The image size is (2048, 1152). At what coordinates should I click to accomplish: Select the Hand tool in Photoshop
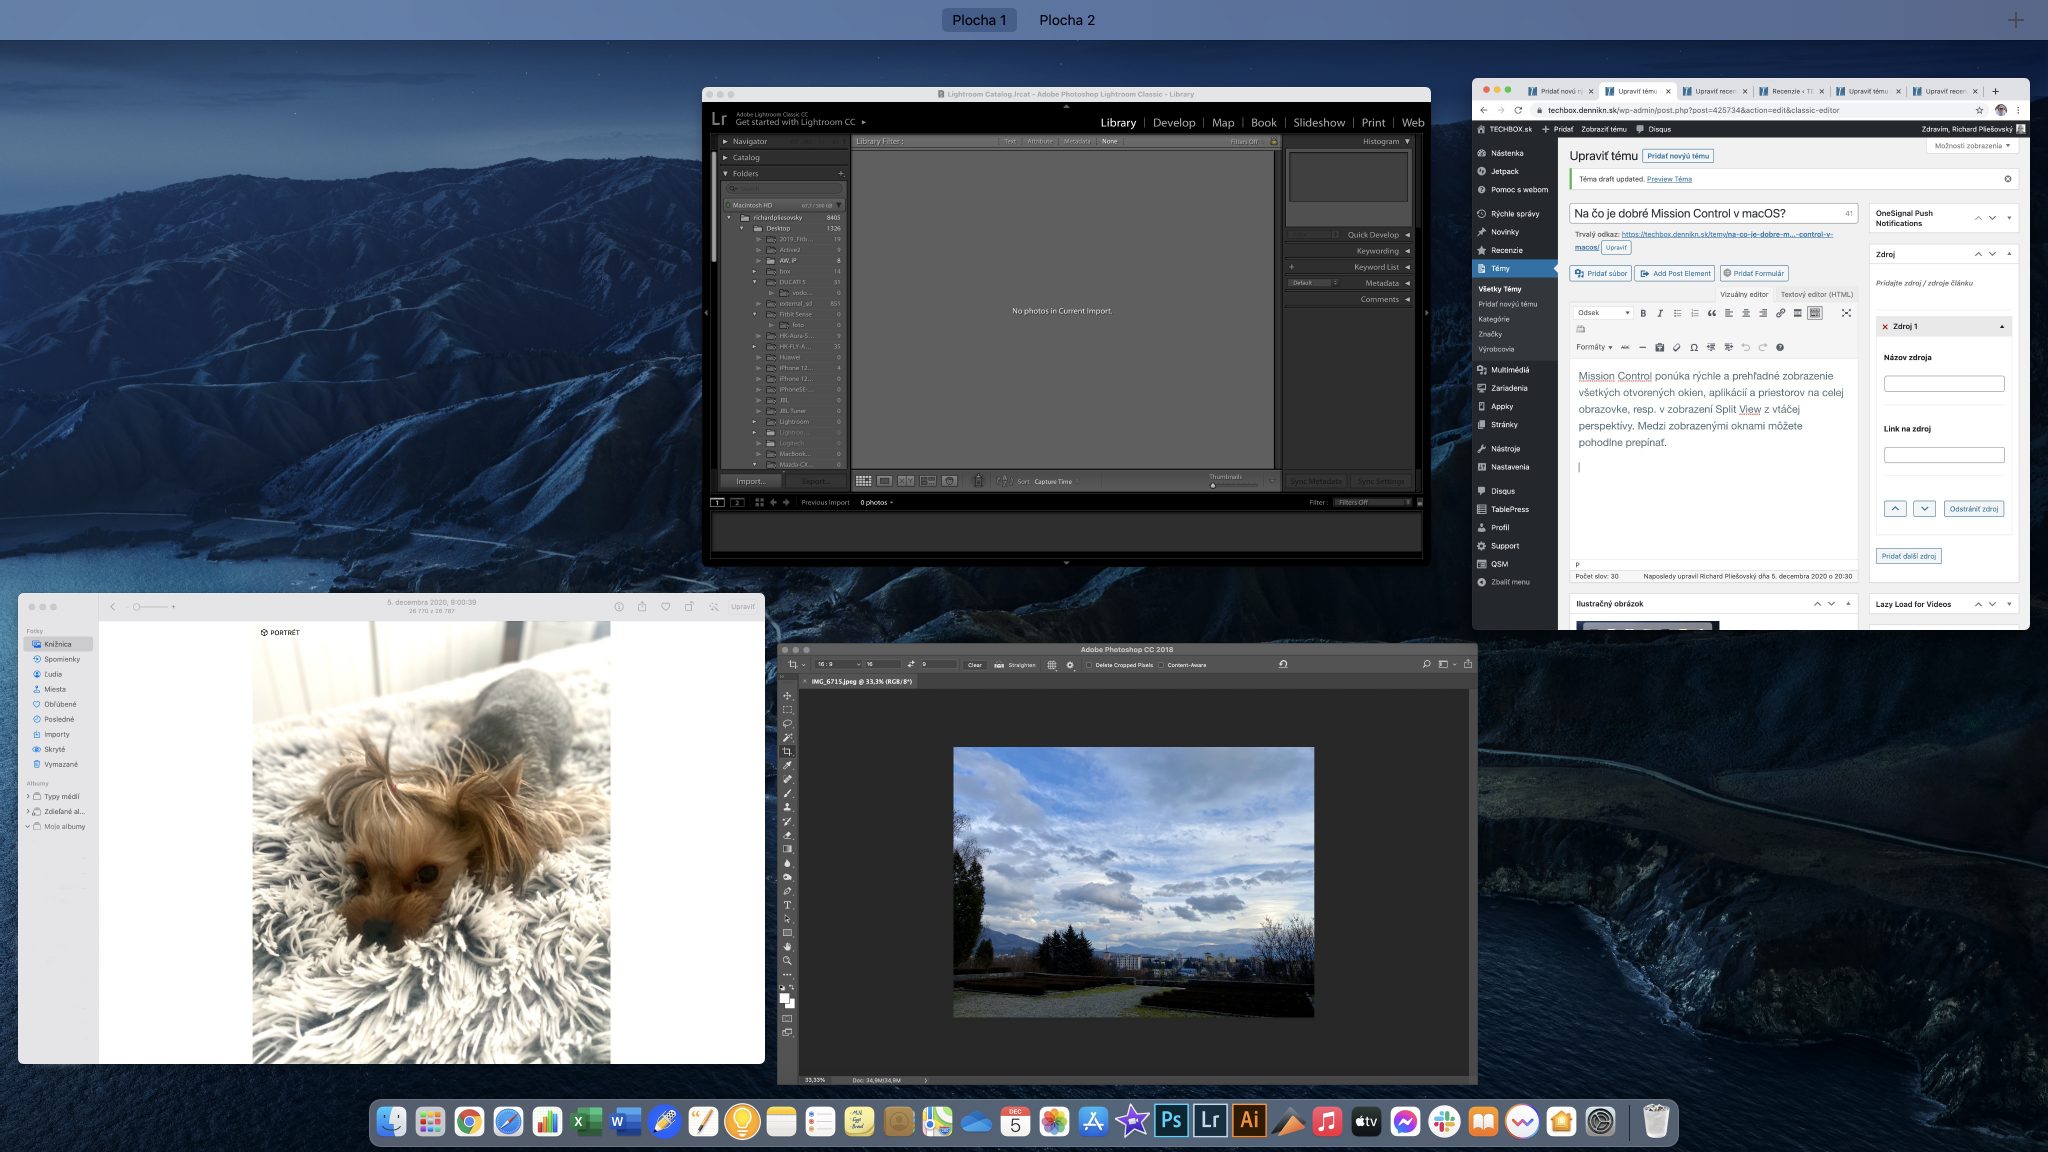click(787, 946)
